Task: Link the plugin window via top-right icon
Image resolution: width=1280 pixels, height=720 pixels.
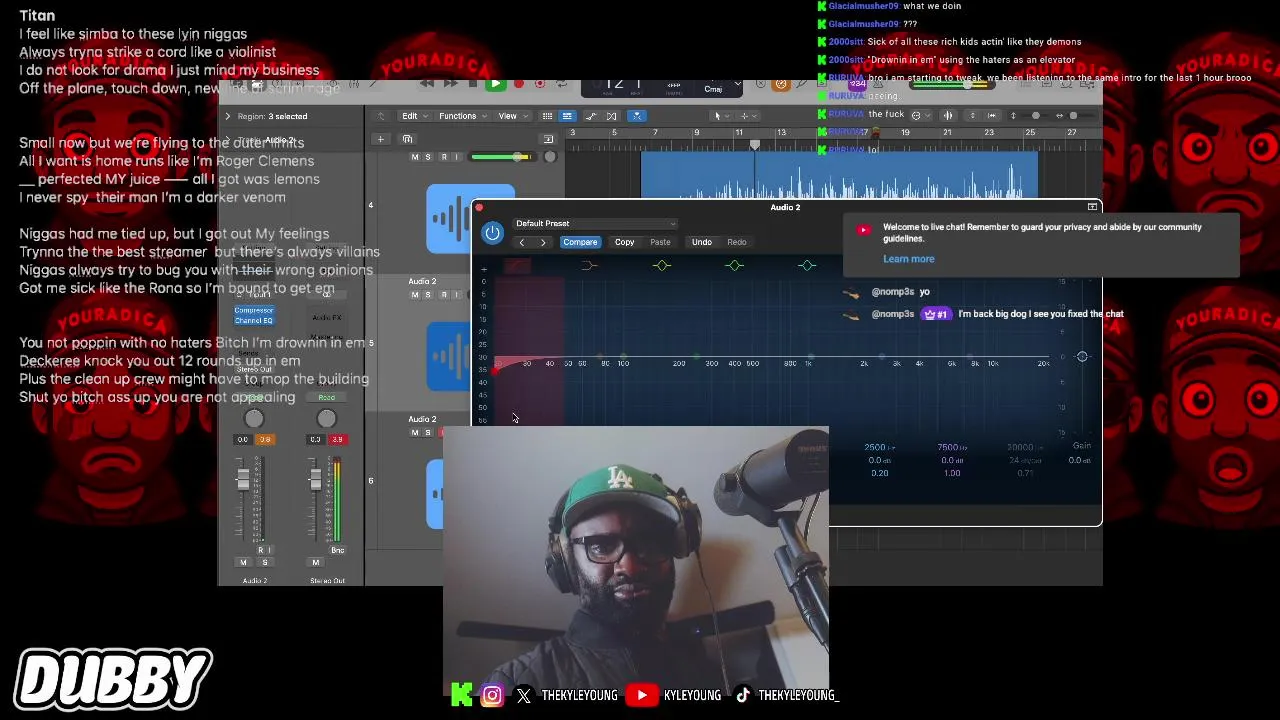Action: 1092,207
